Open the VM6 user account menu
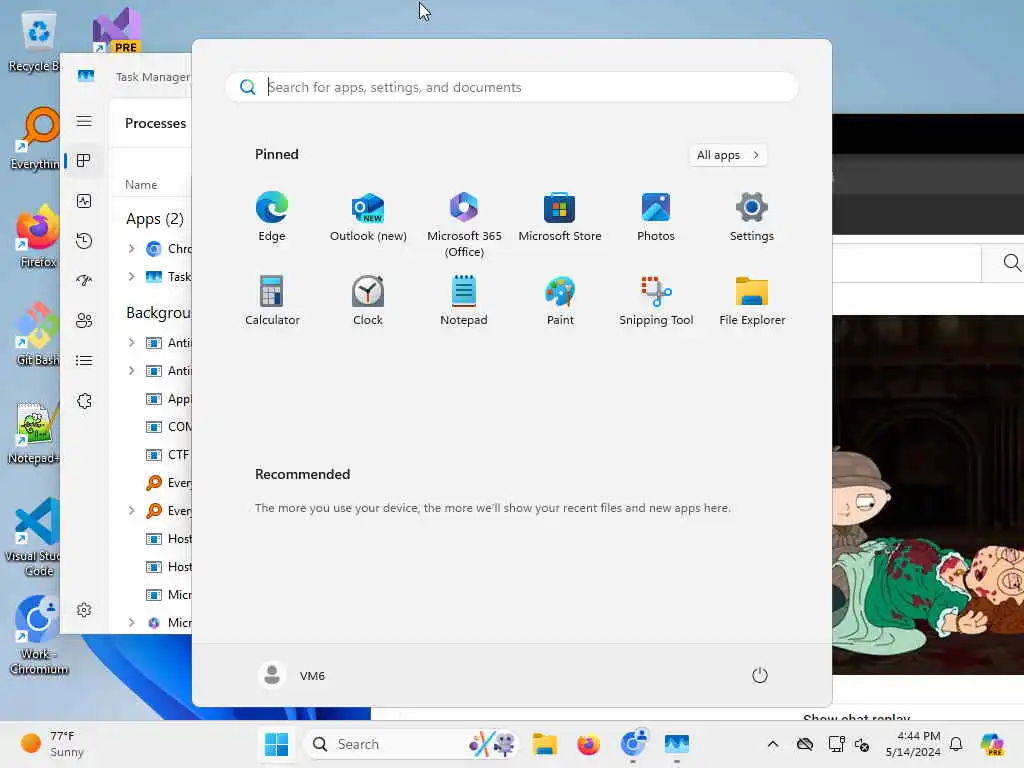Image resolution: width=1024 pixels, height=768 pixels. coord(292,675)
